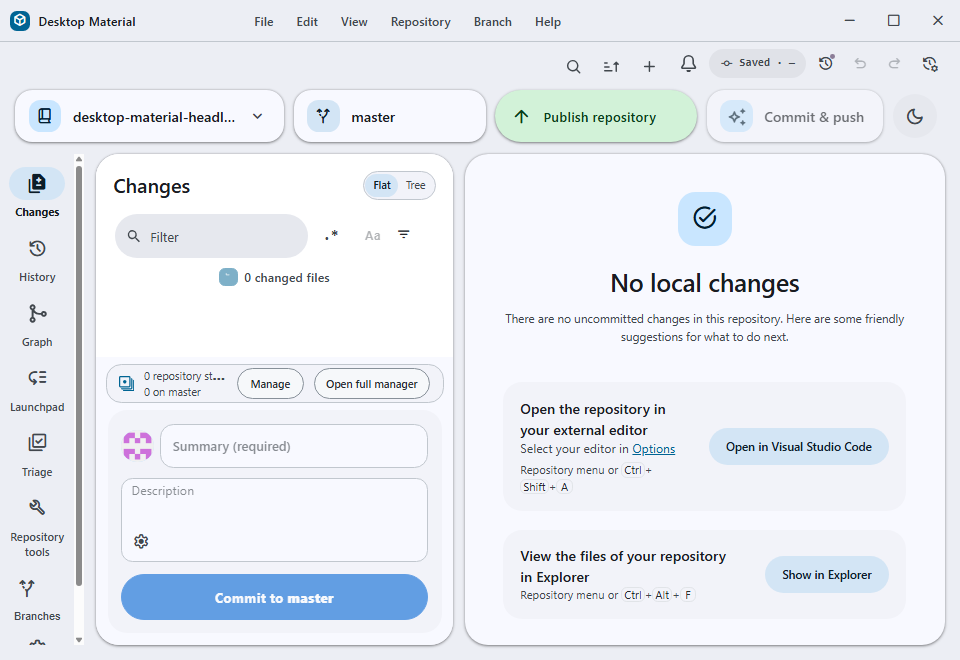The width and height of the screenshot is (960, 660).
Task: Click the Publish repository button
Action: coord(596,116)
